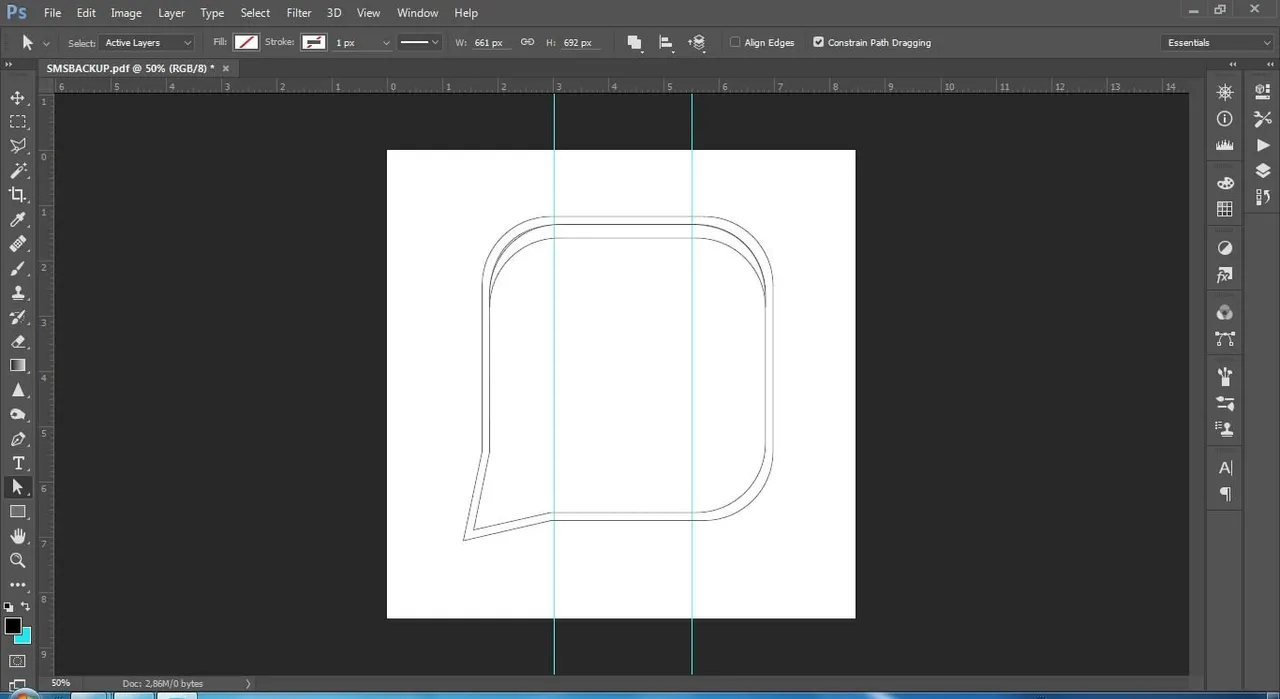Select the Healing Brush tool
This screenshot has height=699, width=1280.
pos(18,244)
